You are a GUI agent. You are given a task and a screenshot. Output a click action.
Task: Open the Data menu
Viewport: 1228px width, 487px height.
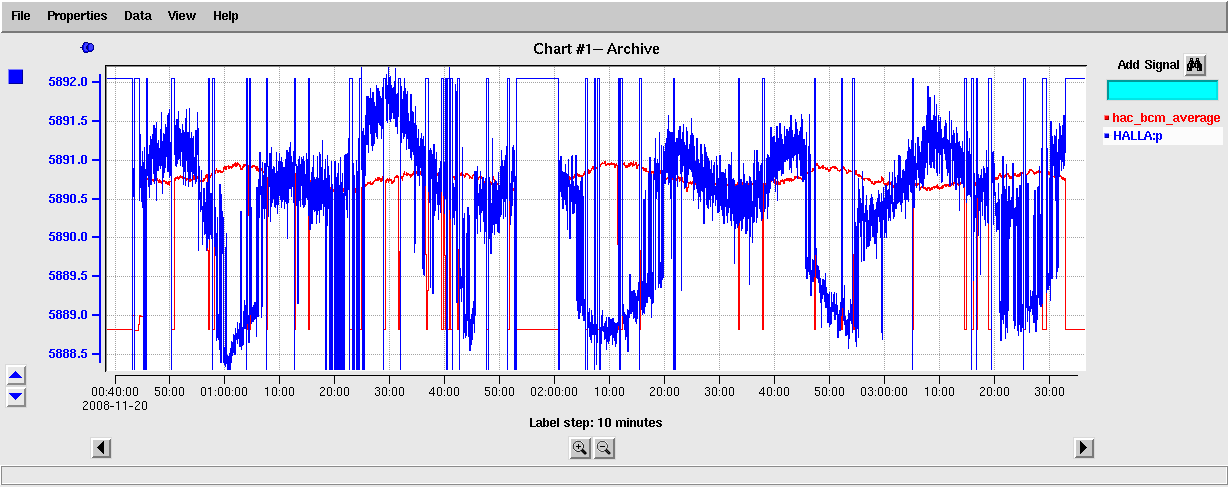point(138,16)
